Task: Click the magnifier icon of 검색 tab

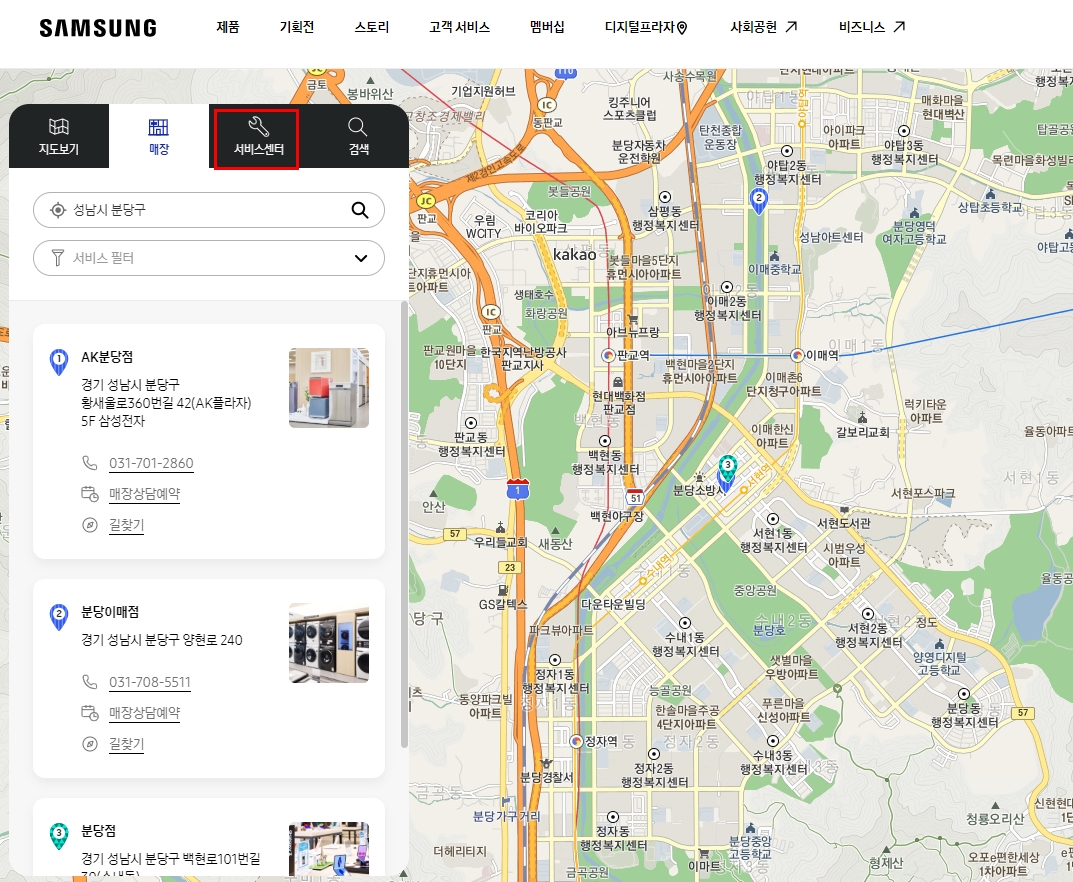Action: (358, 127)
